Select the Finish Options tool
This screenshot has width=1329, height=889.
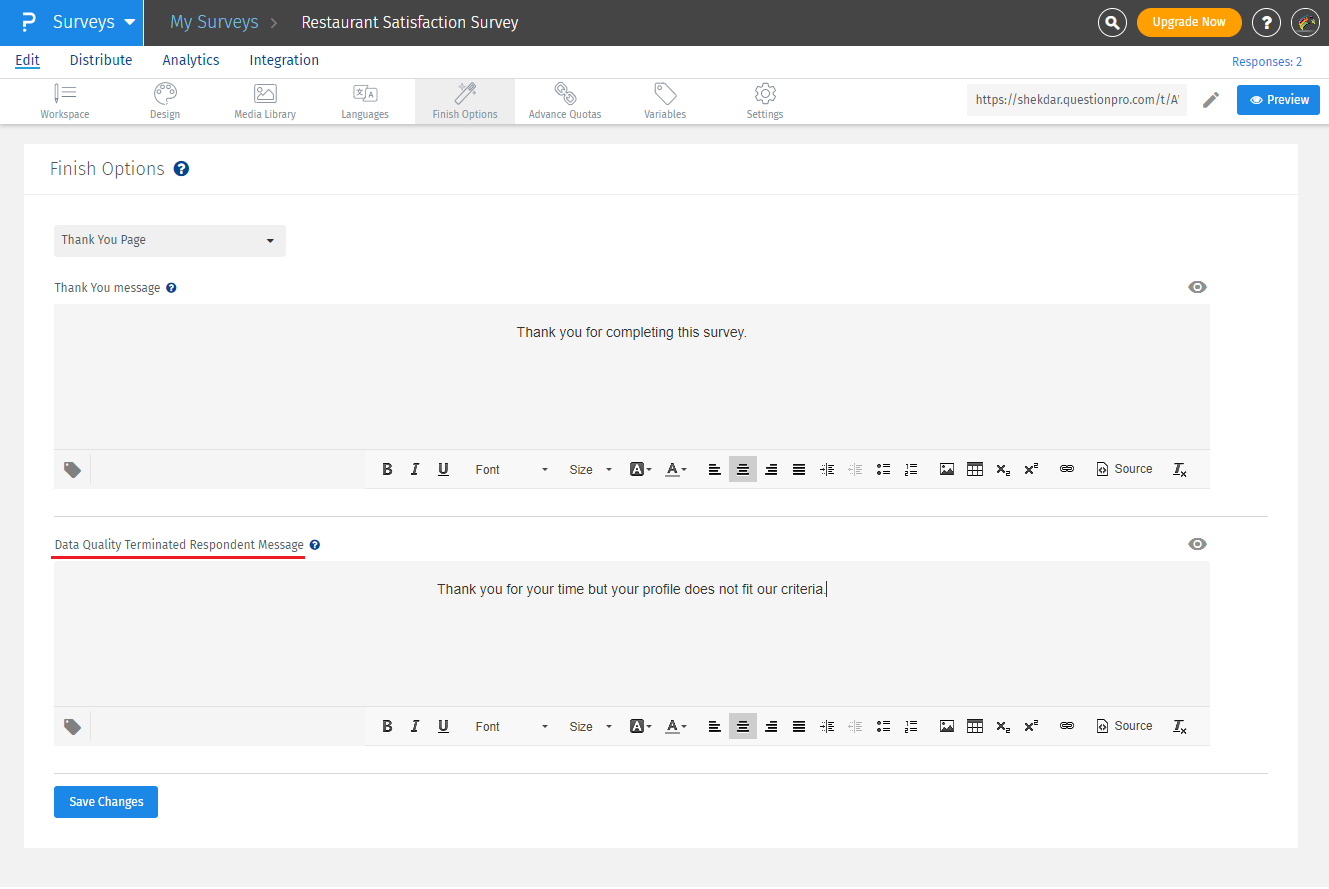465,101
